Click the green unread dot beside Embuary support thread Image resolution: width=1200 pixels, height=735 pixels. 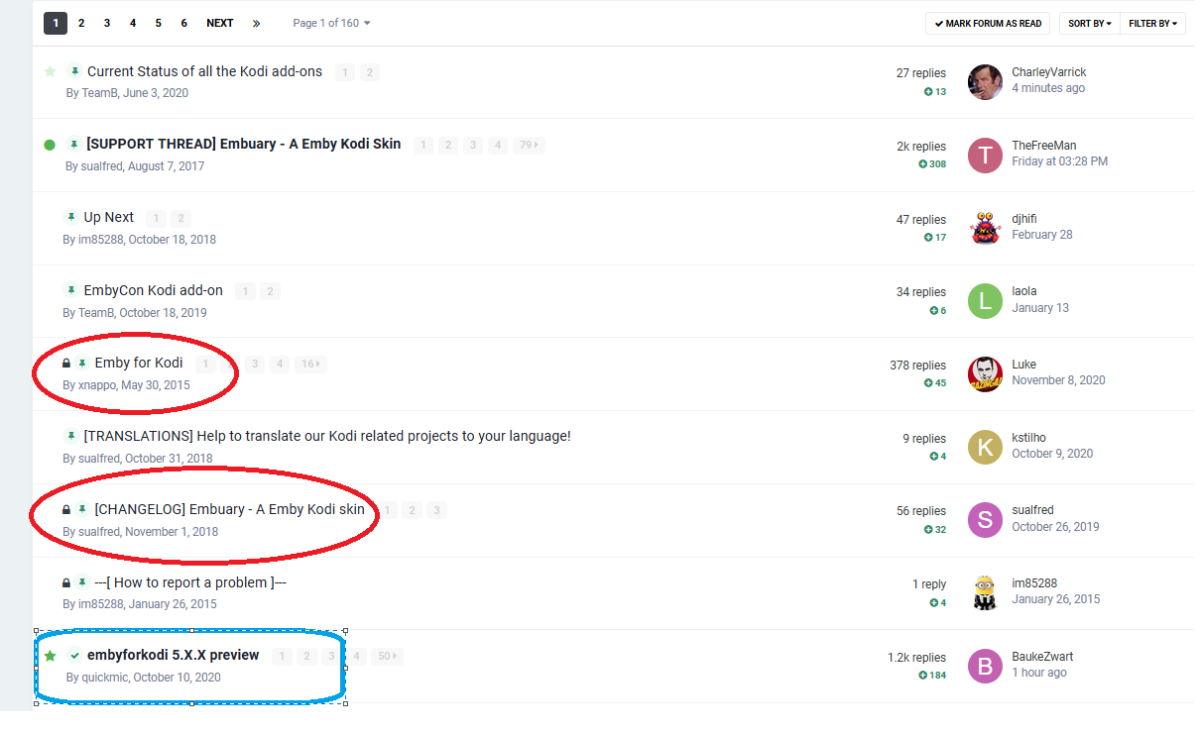(x=50, y=145)
